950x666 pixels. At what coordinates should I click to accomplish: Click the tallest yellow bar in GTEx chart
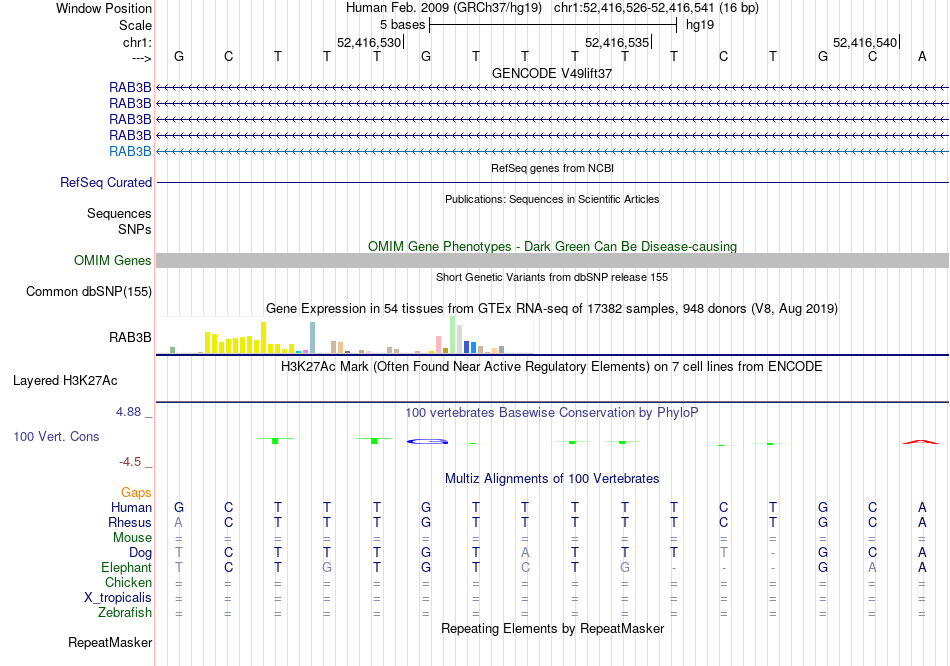pos(264,338)
